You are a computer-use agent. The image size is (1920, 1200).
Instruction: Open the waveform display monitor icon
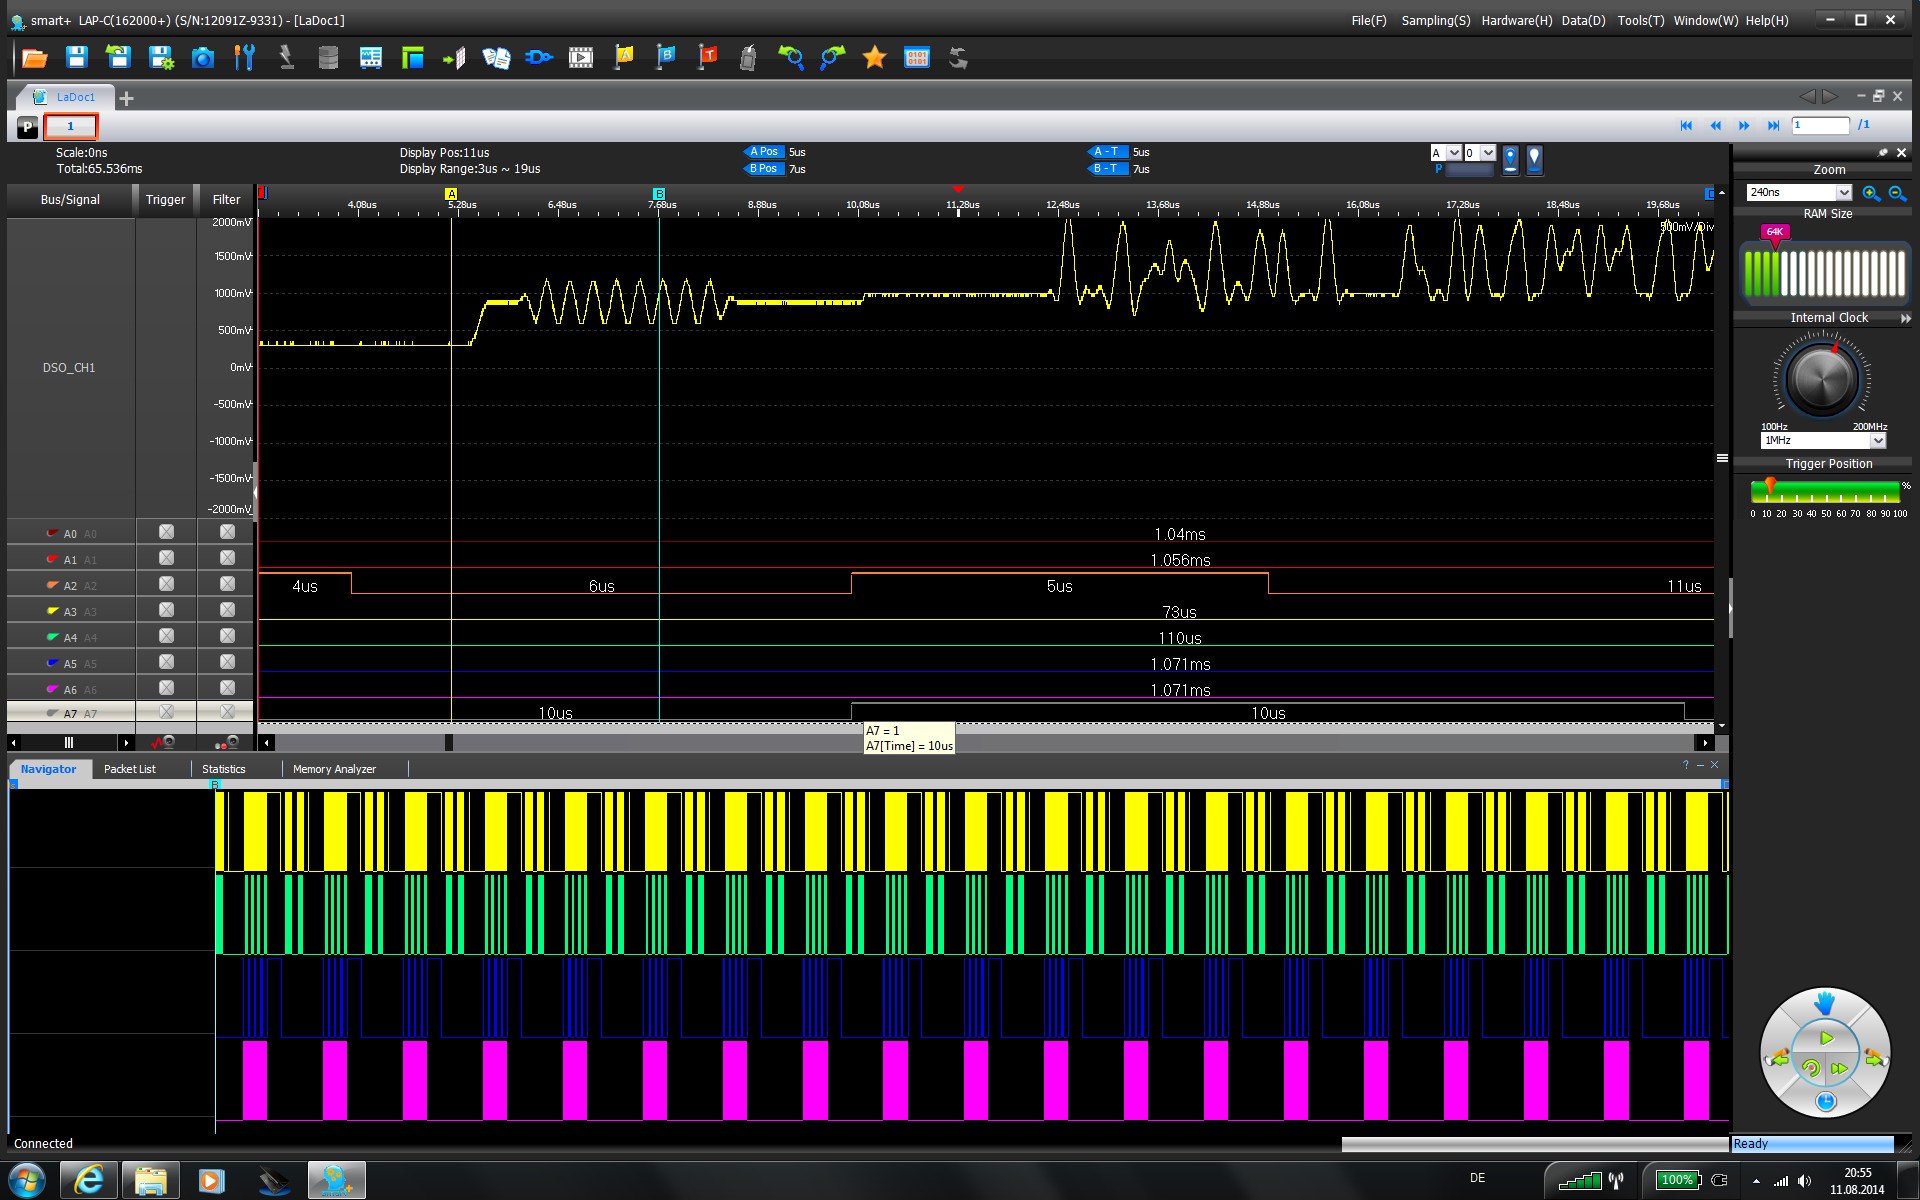(371, 58)
